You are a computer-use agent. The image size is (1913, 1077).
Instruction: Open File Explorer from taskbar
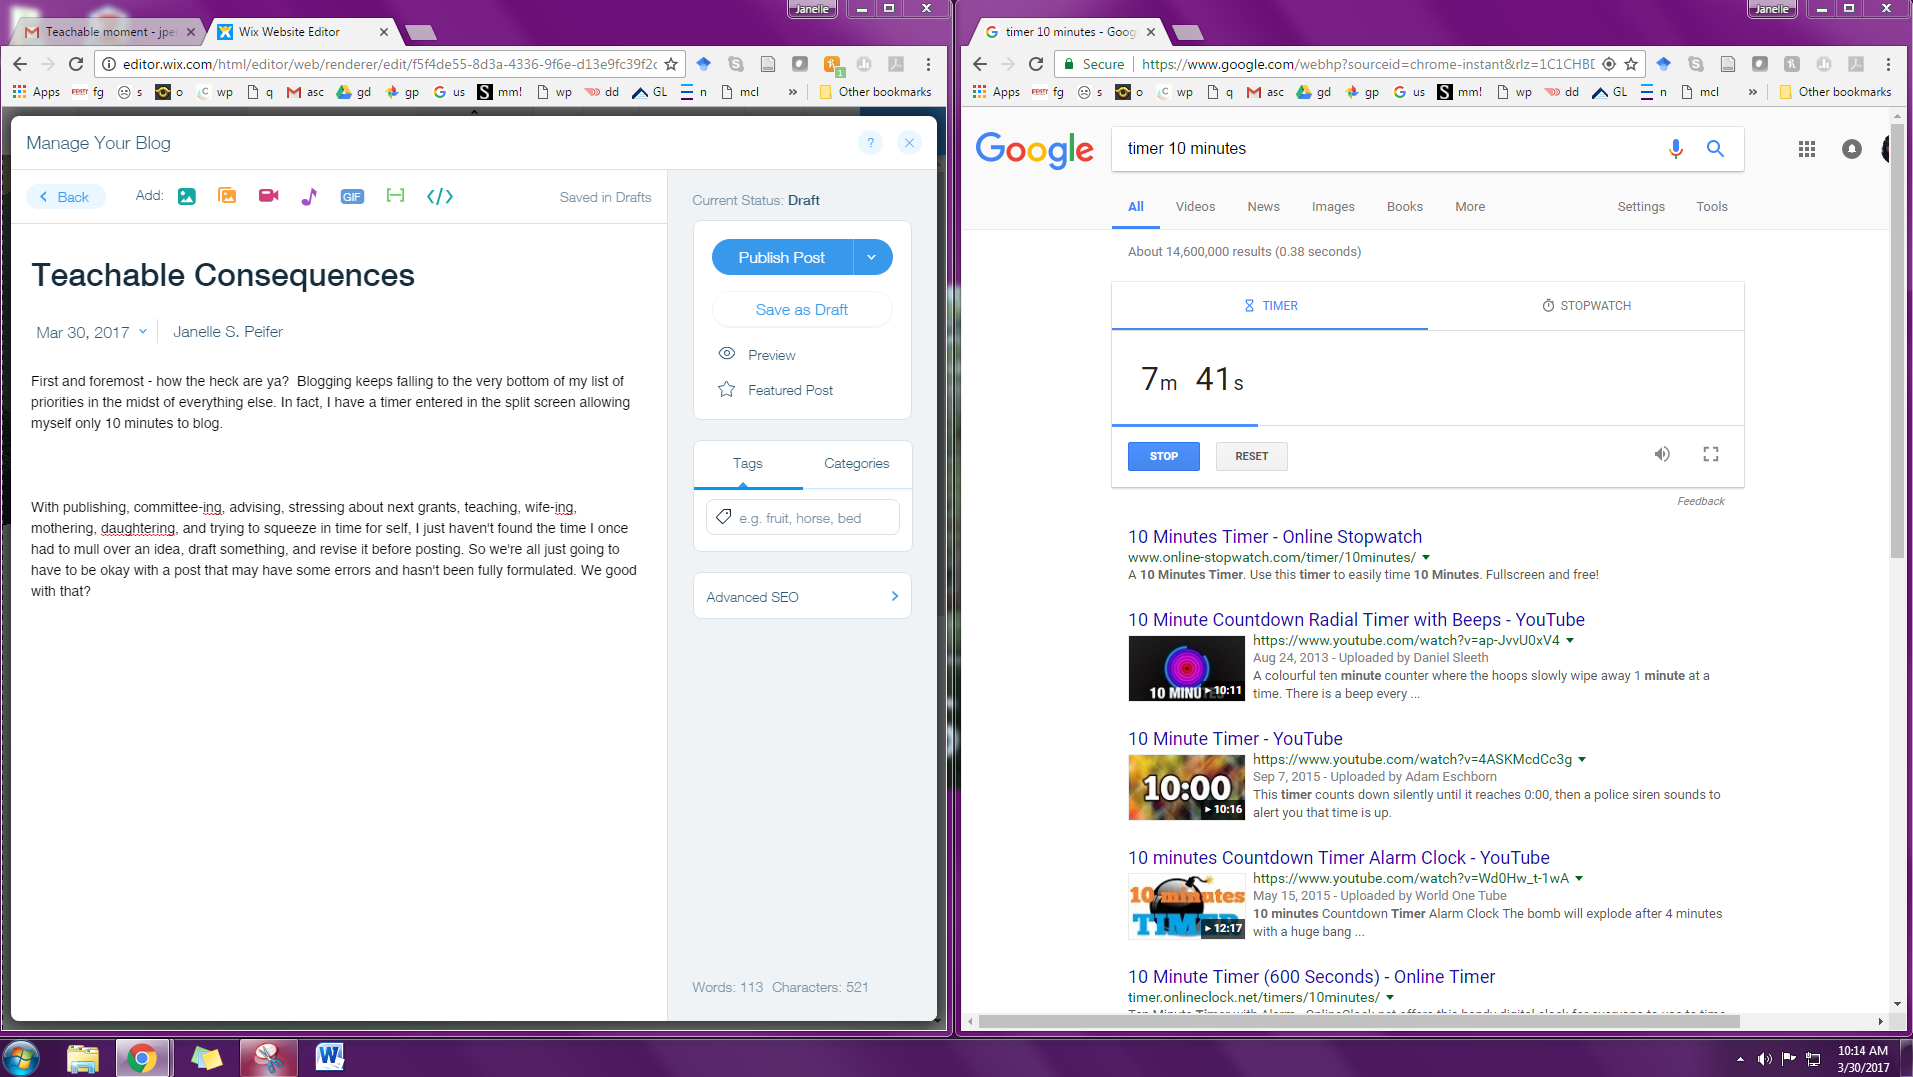[x=84, y=1058]
